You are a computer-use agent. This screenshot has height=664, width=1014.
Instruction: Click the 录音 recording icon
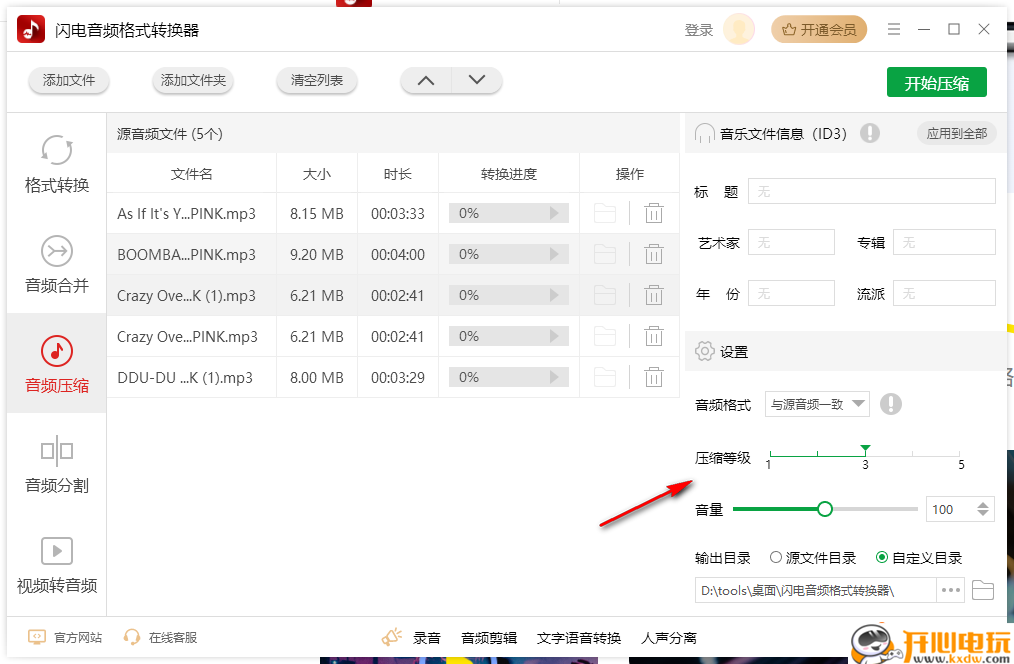click(392, 637)
